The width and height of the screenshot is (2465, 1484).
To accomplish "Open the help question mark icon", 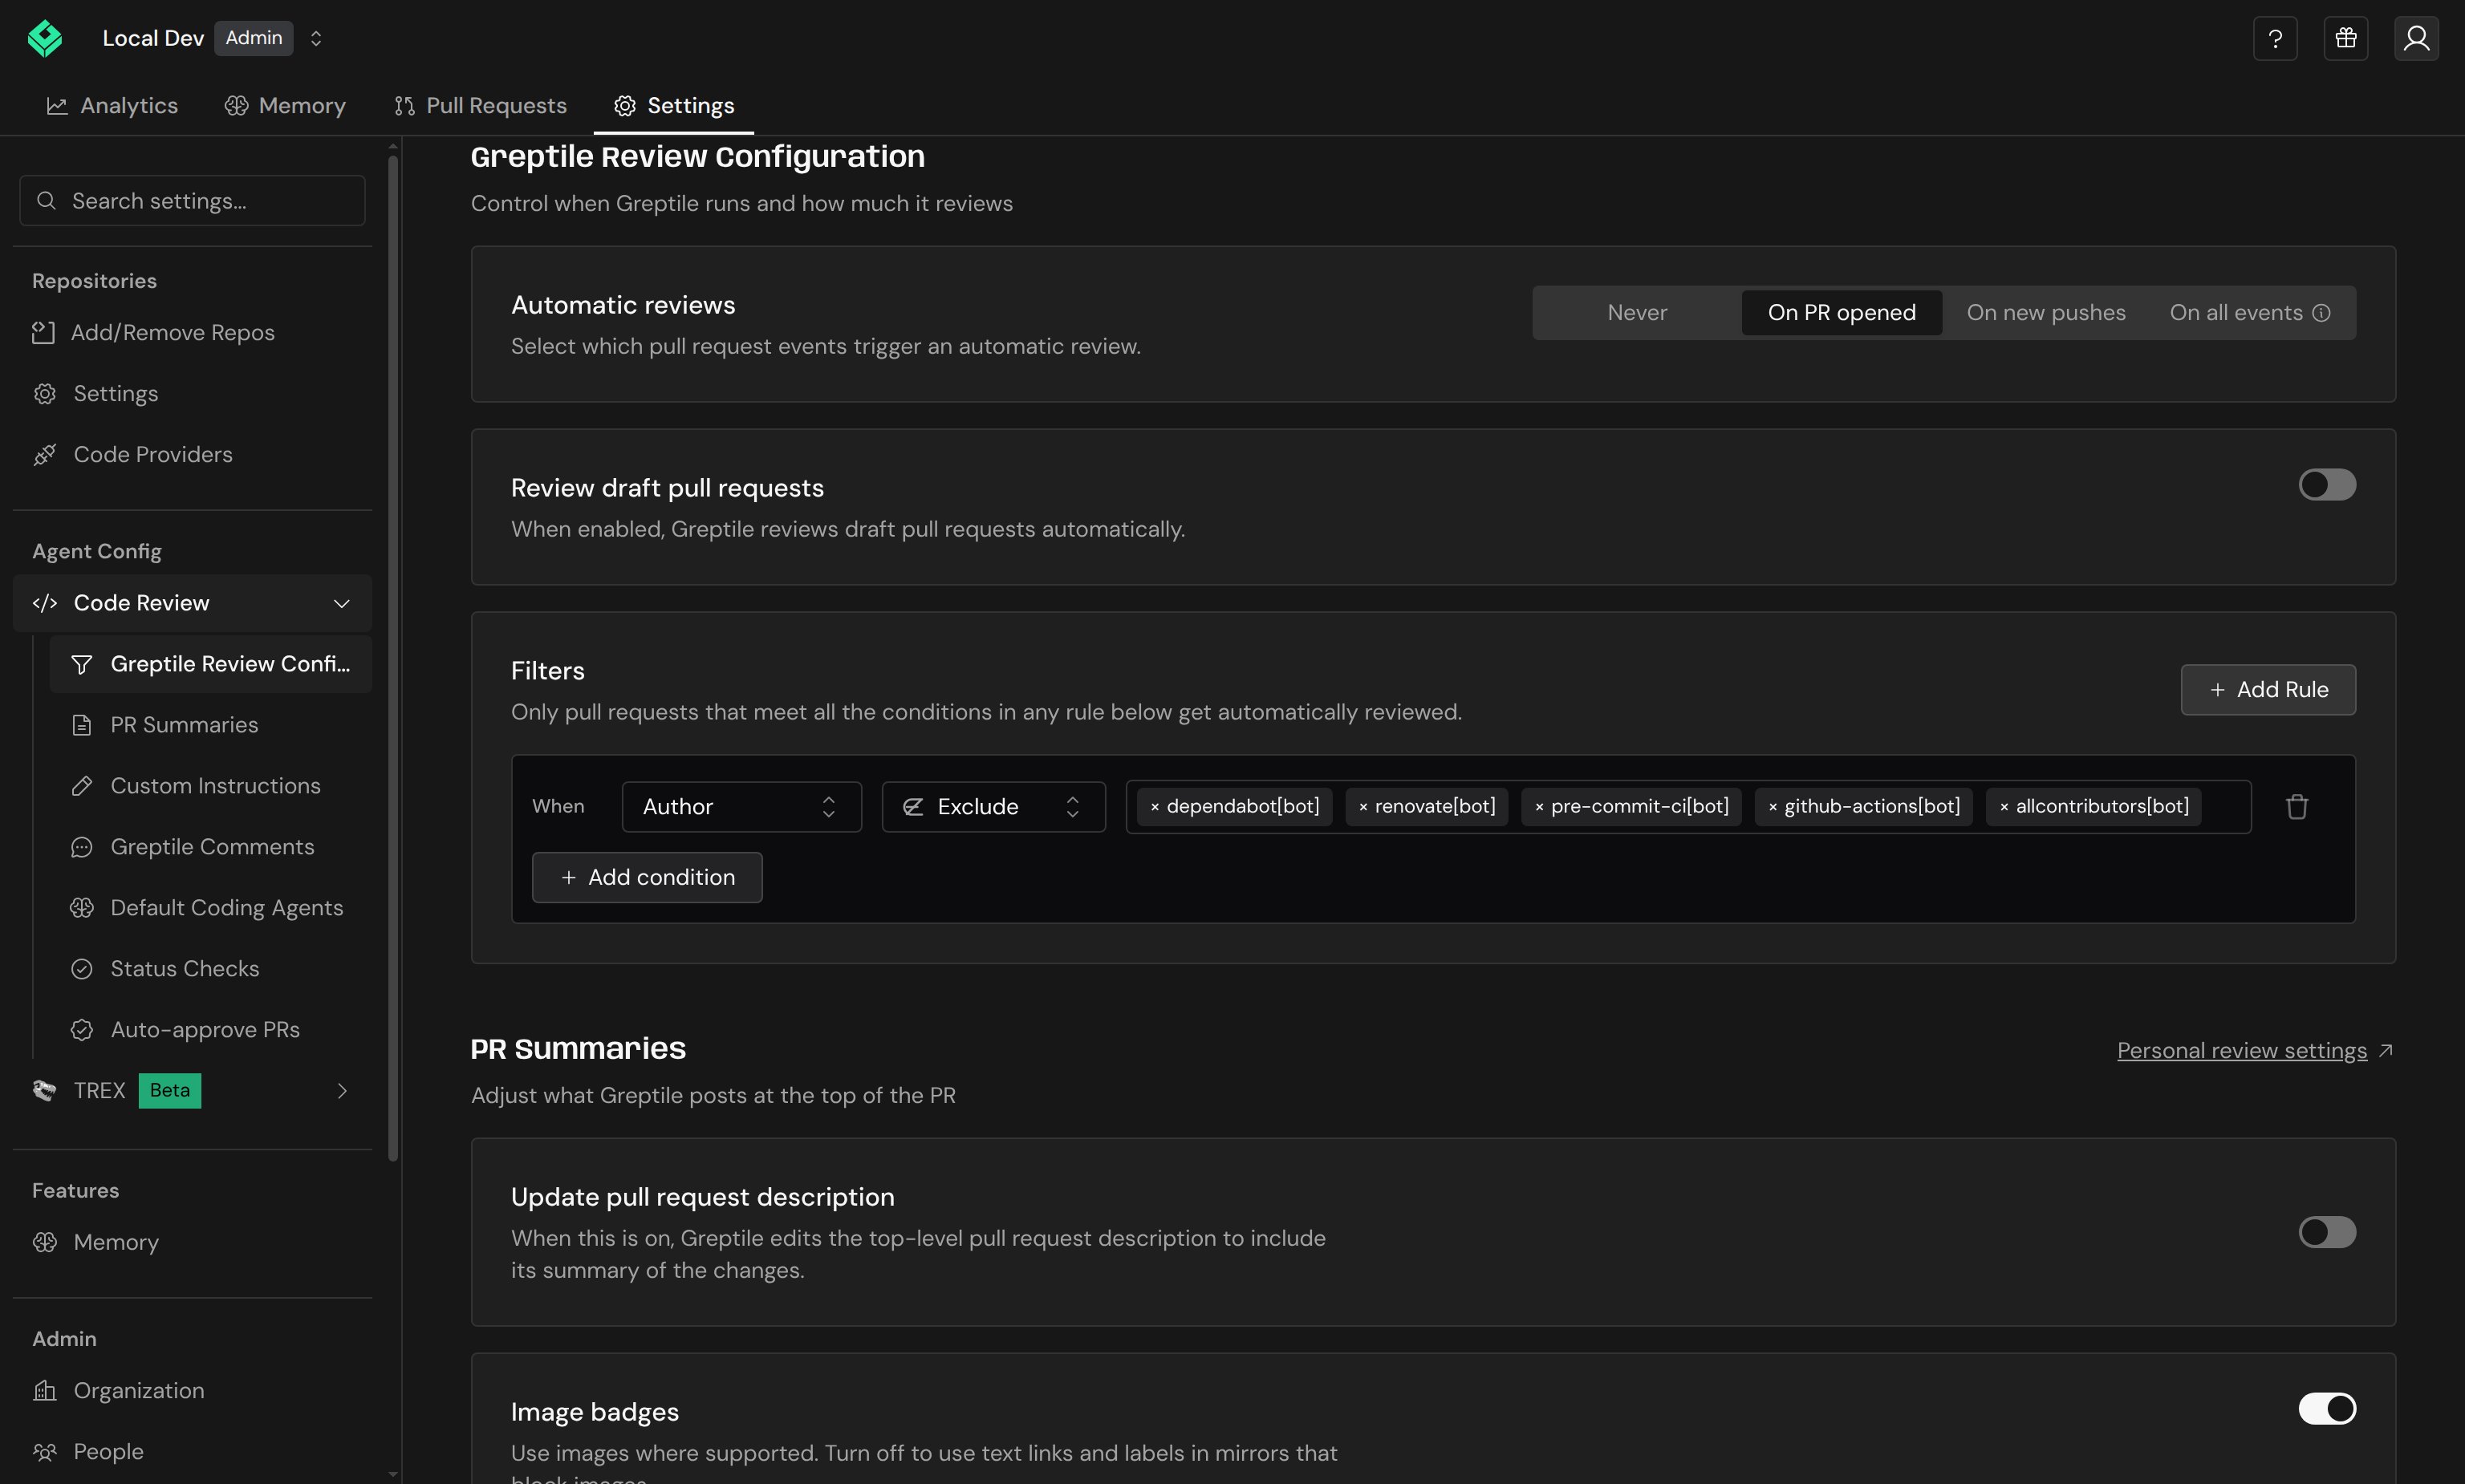I will tap(2275, 38).
